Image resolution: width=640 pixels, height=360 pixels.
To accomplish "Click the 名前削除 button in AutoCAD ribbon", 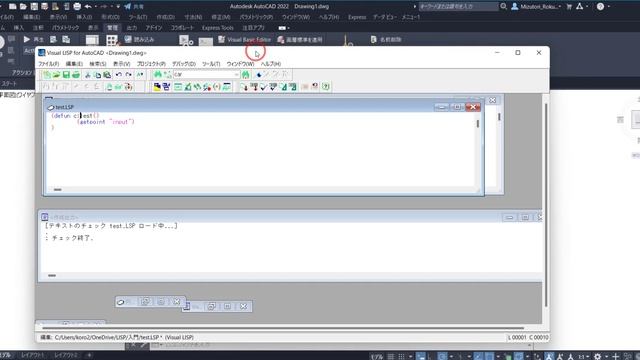I will [386, 40].
